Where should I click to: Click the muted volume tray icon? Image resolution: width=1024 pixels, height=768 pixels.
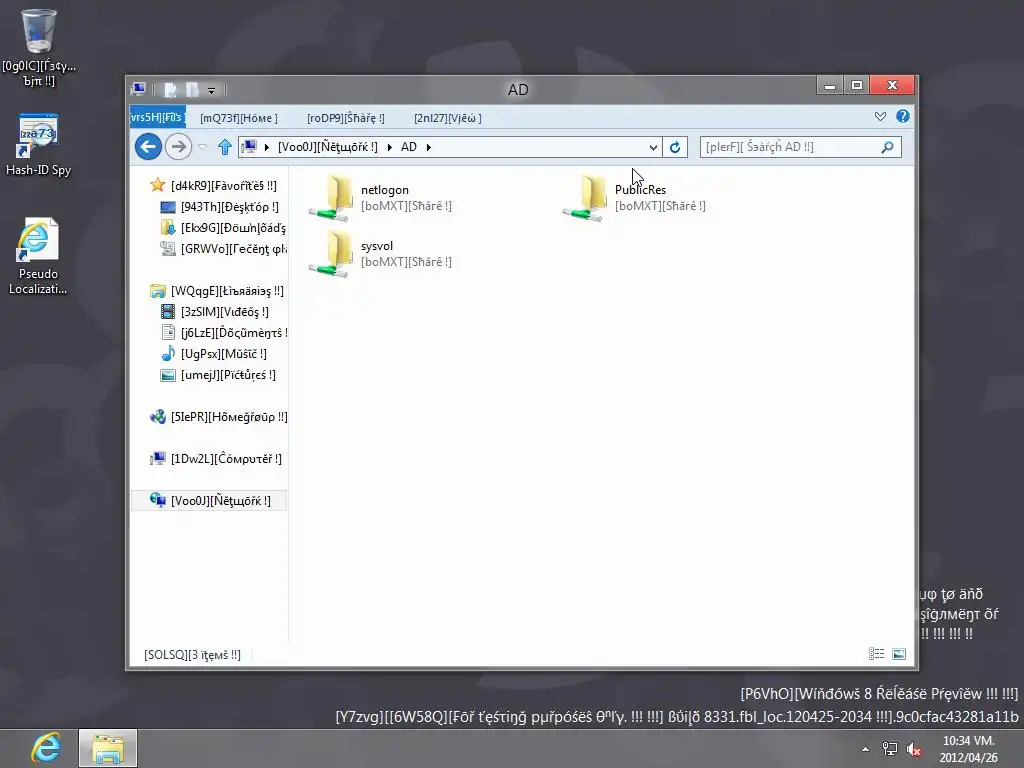pyautogui.click(x=914, y=749)
